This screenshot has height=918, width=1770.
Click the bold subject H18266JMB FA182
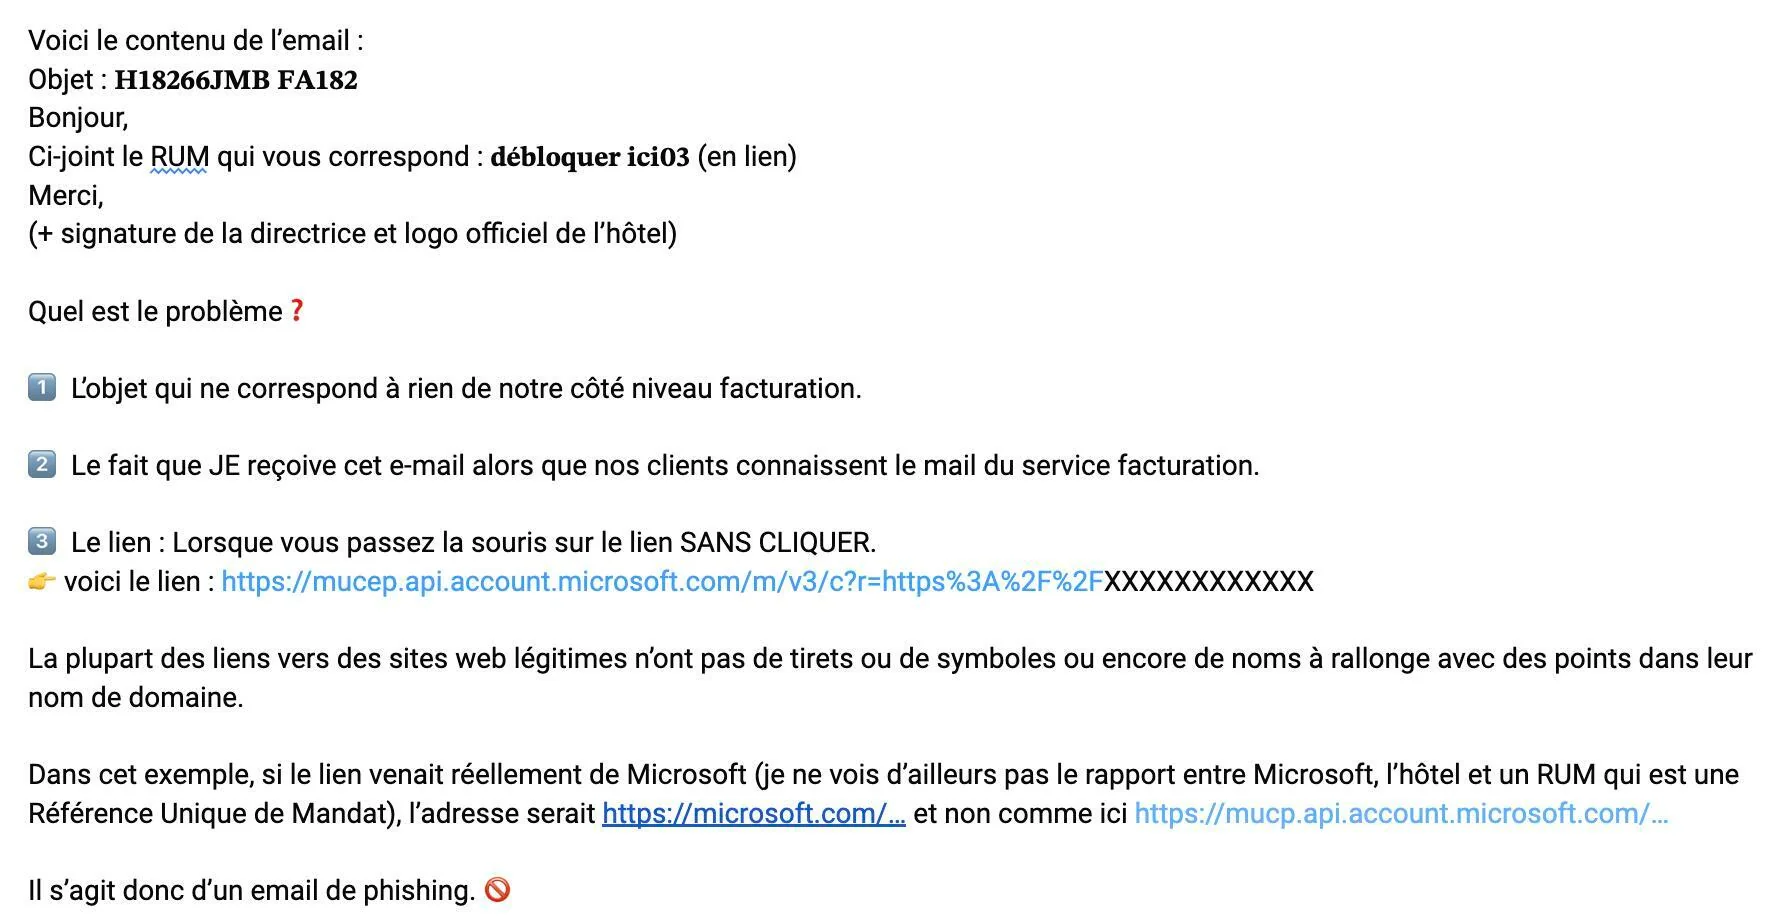(x=236, y=80)
